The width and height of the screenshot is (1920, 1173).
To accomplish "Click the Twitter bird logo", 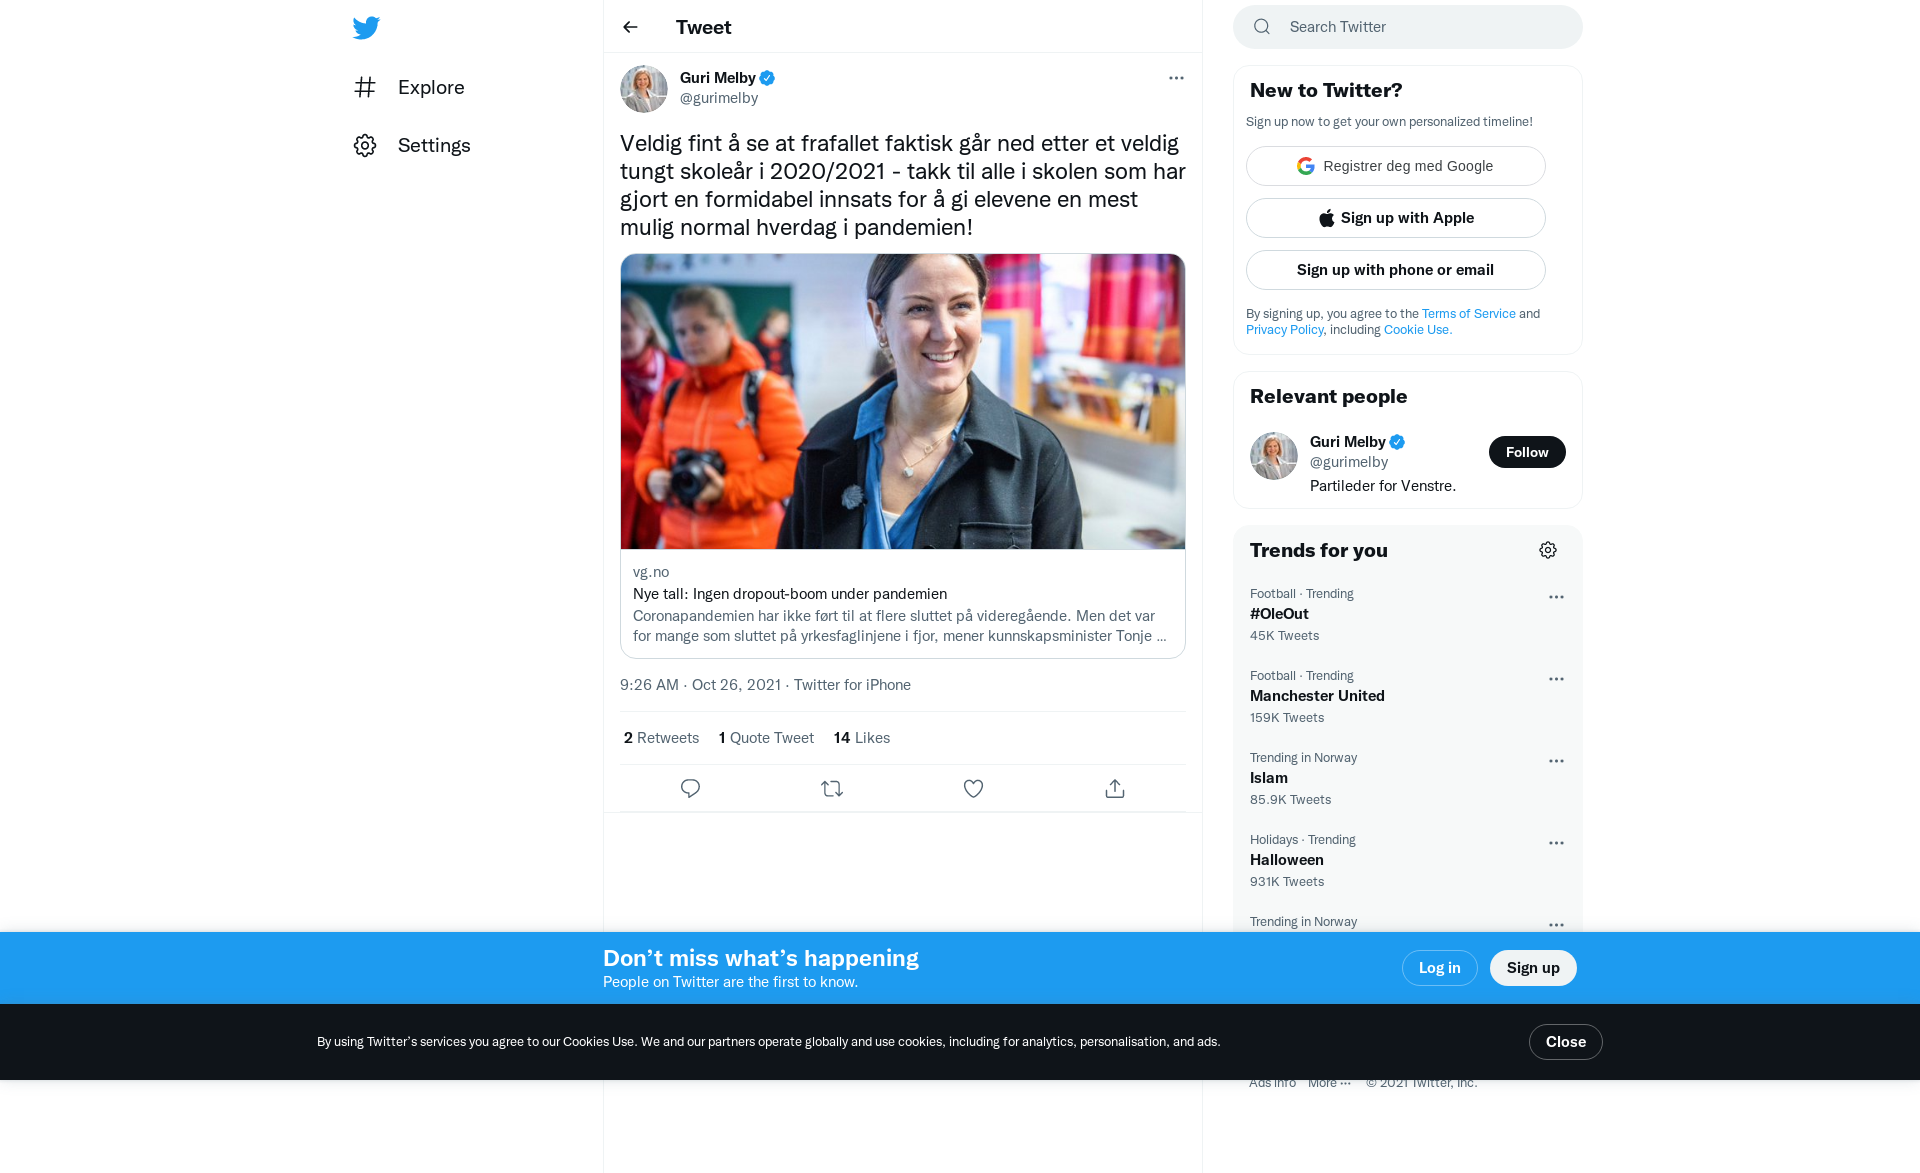I will click(x=366, y=27).
